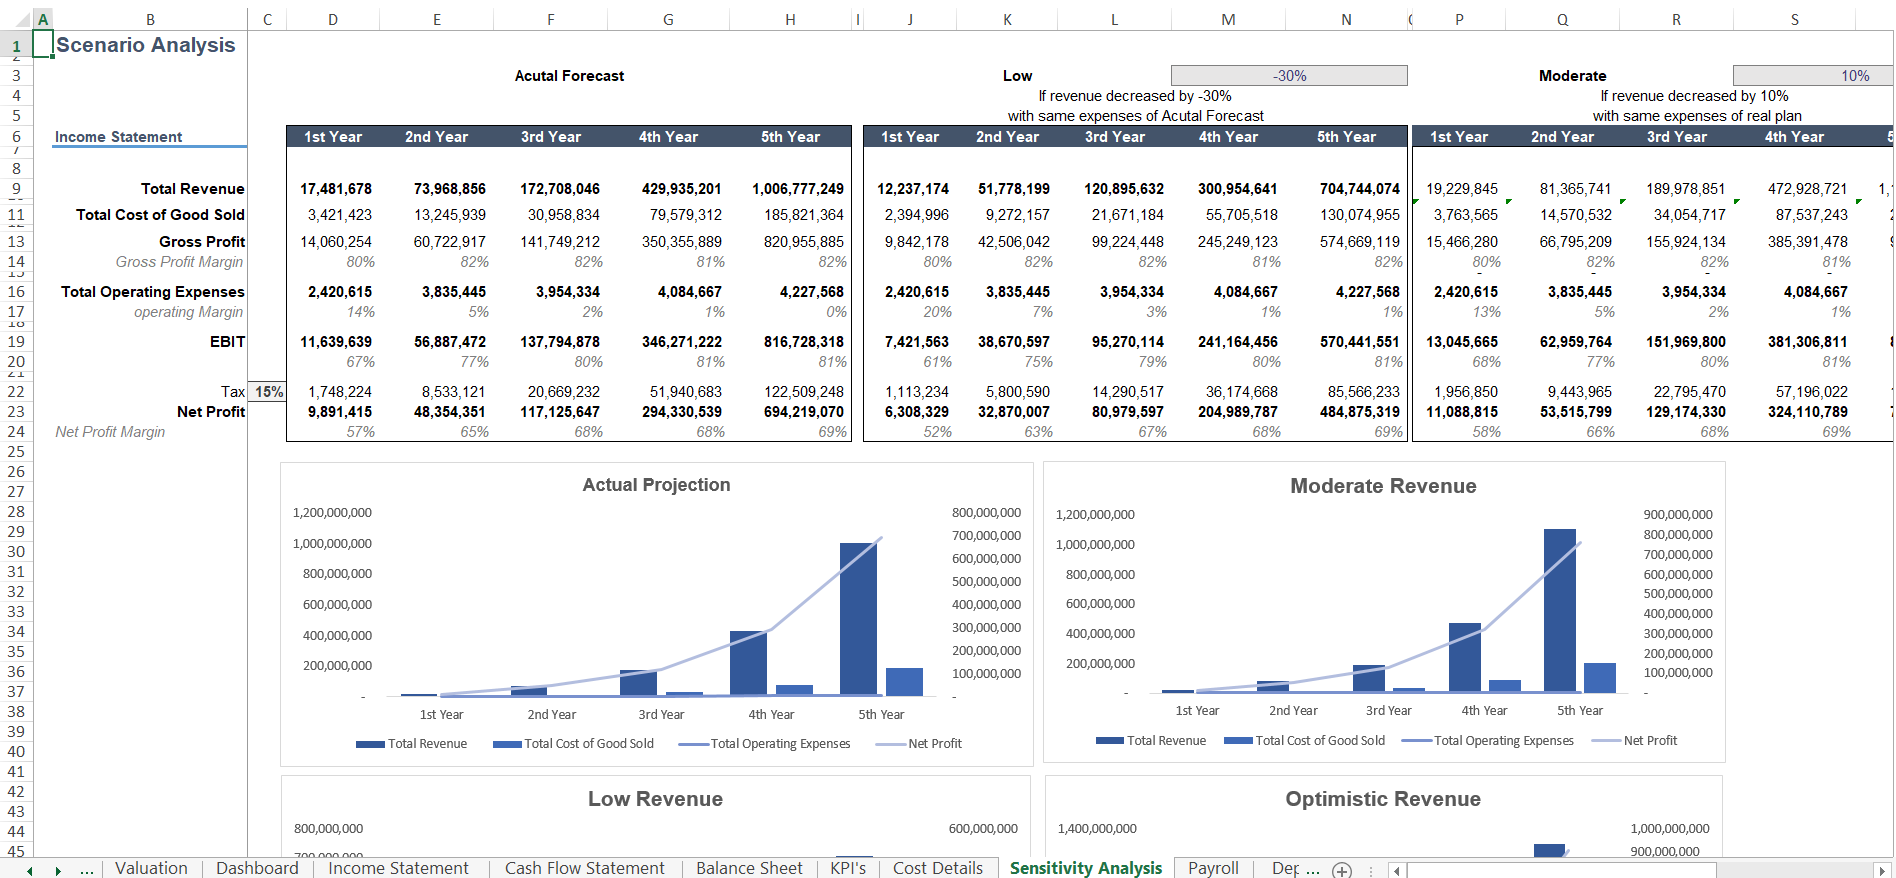Select Total Operating Expenses row label
Image resolution: width=1896 pixels, height=878 pixels.
(152, 292)
